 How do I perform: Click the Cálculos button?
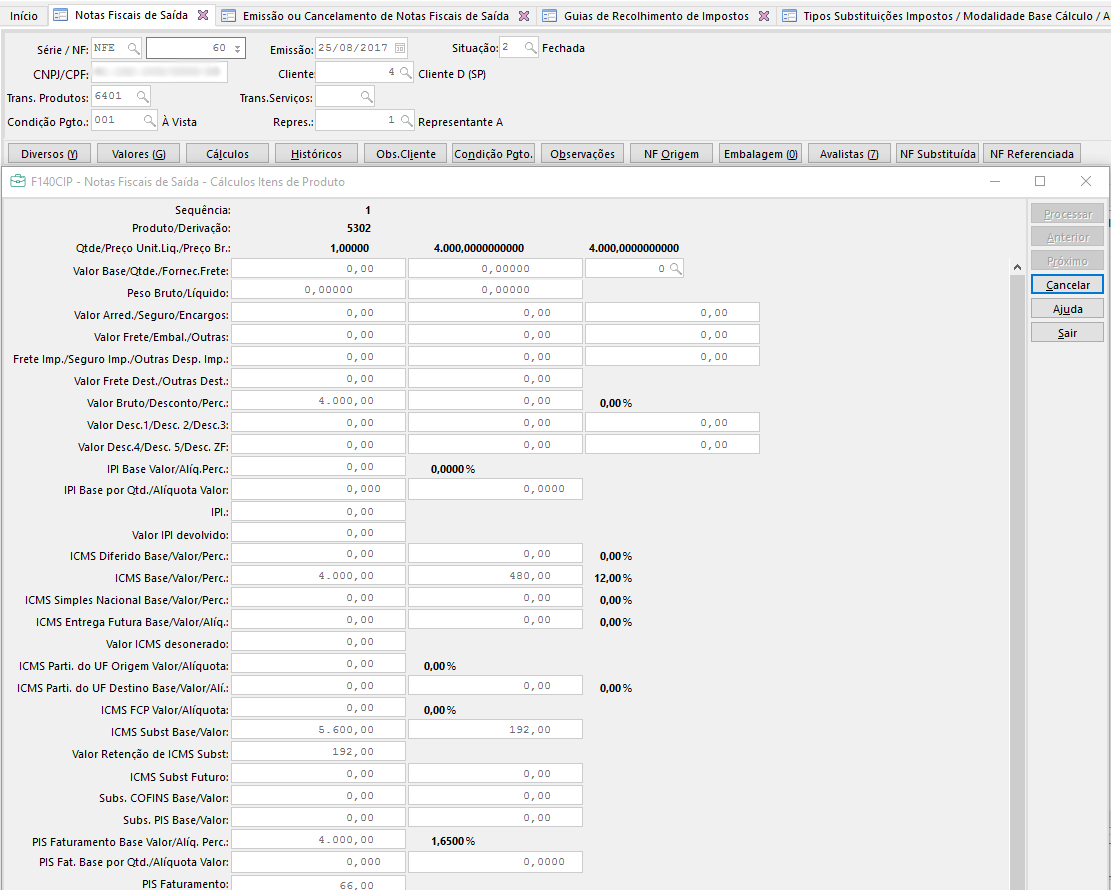click(x=227, y=154)
